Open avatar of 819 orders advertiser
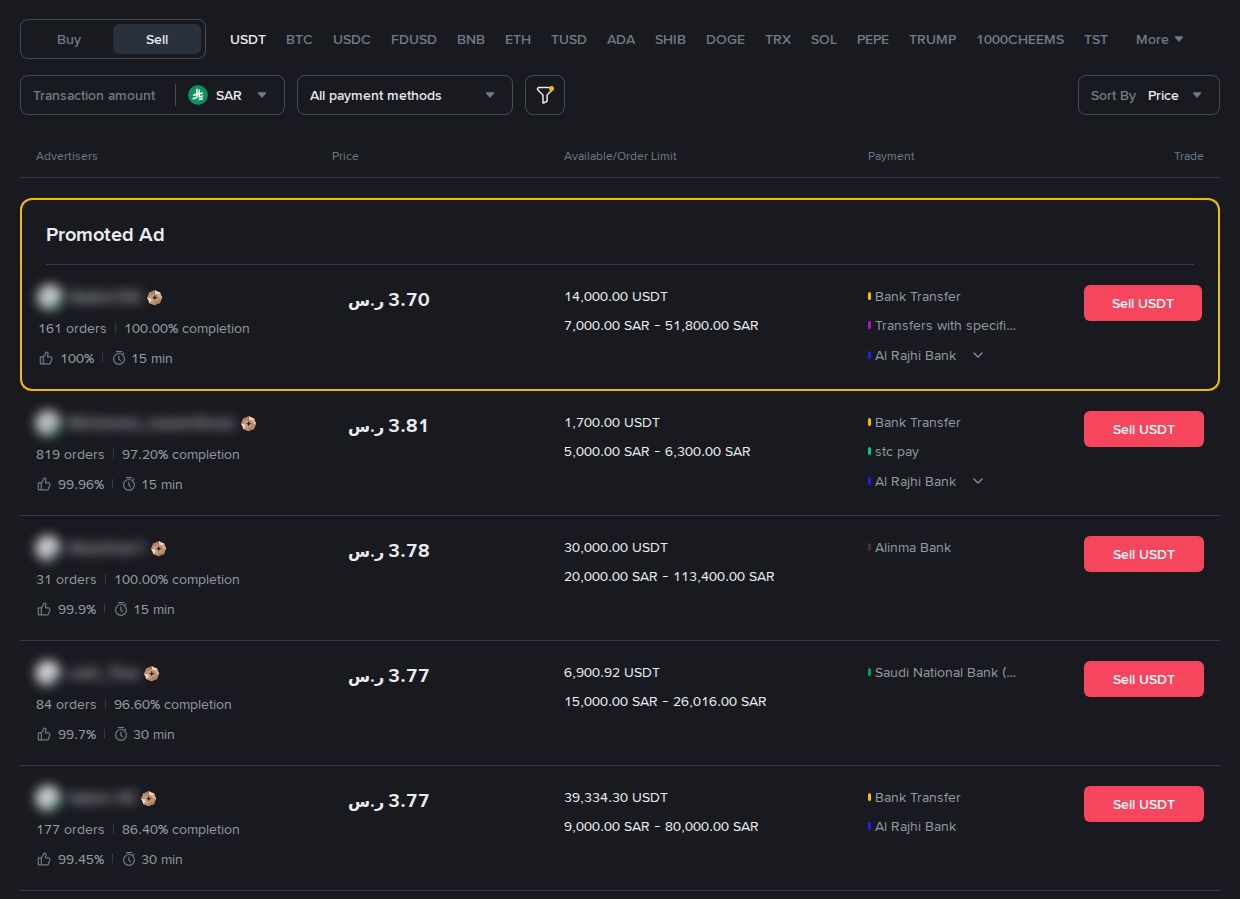Image resolution: width=1240 pixels, height=899 pixels. coord(47,423)
